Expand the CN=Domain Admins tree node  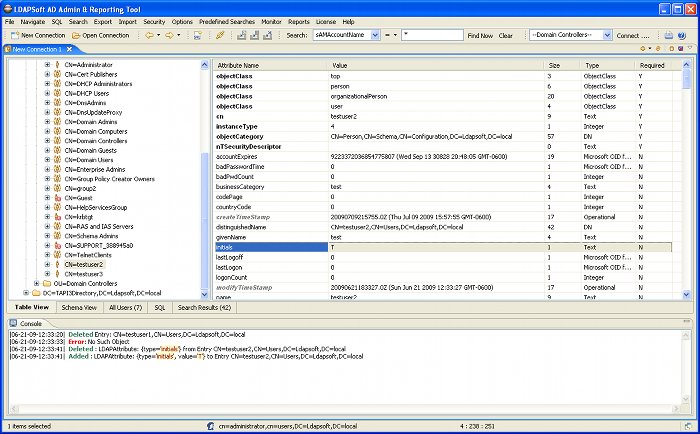tap(47, 121)
